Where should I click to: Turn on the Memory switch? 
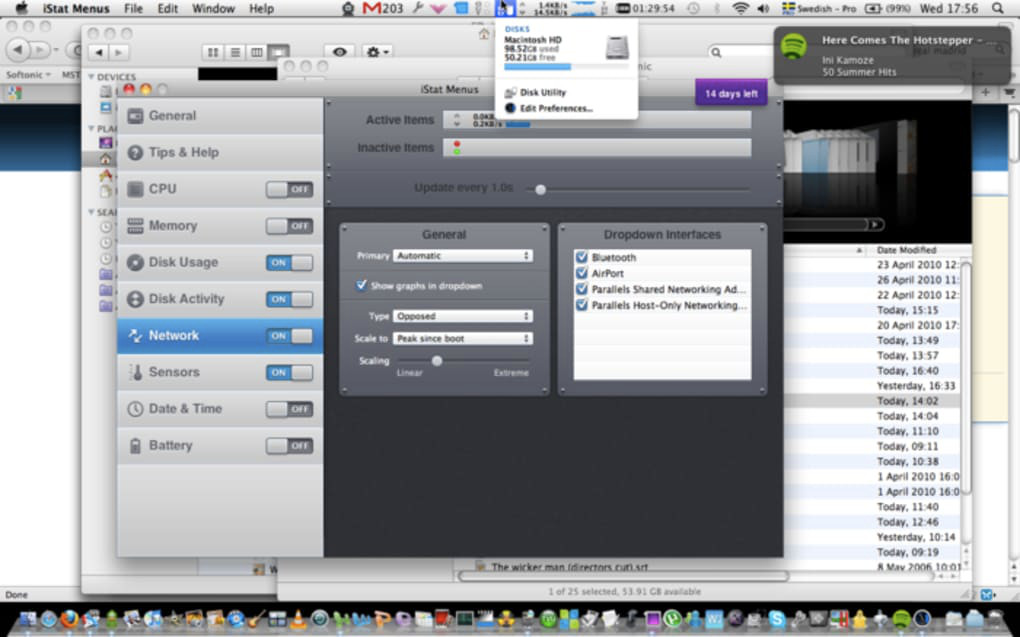point(289,226)
